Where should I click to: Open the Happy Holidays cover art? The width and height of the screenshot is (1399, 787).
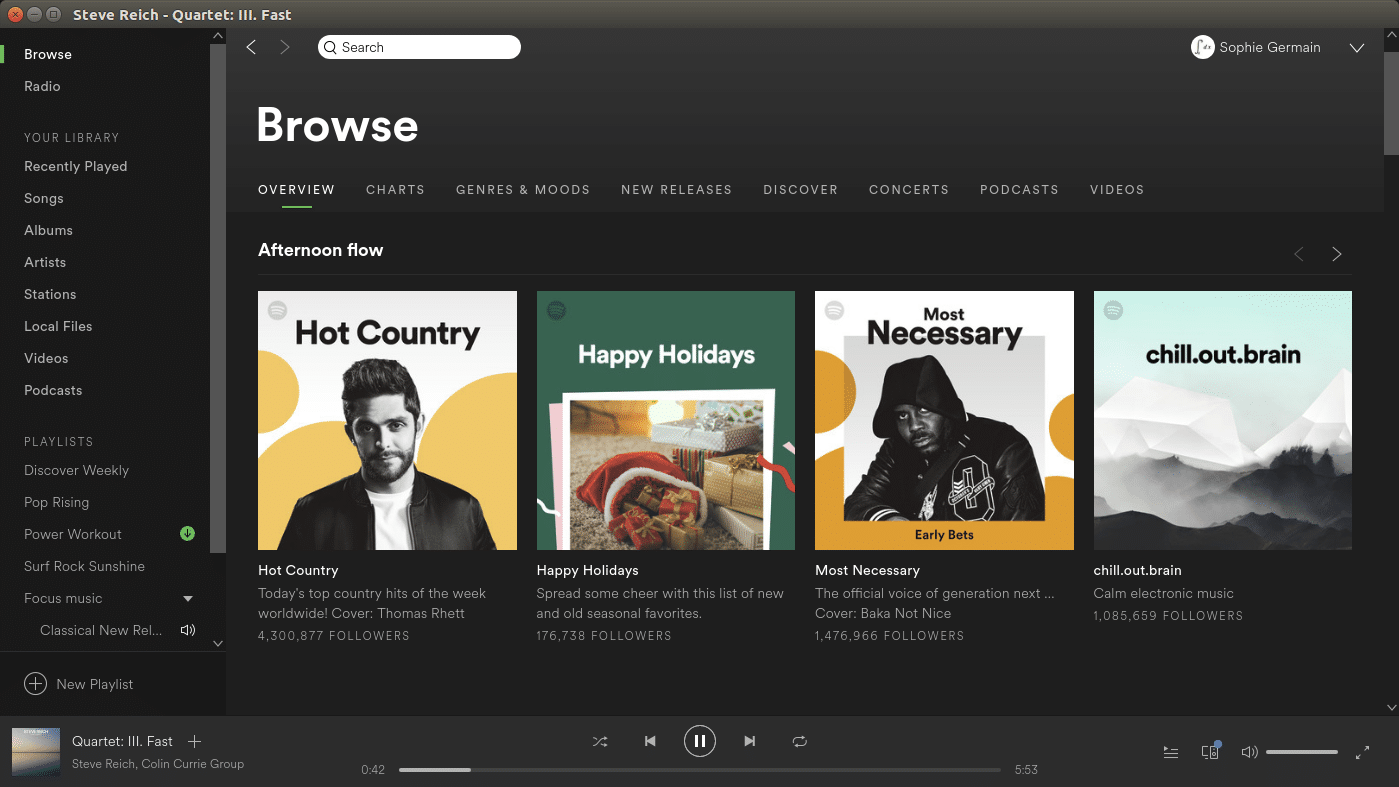tap(666, 420)
